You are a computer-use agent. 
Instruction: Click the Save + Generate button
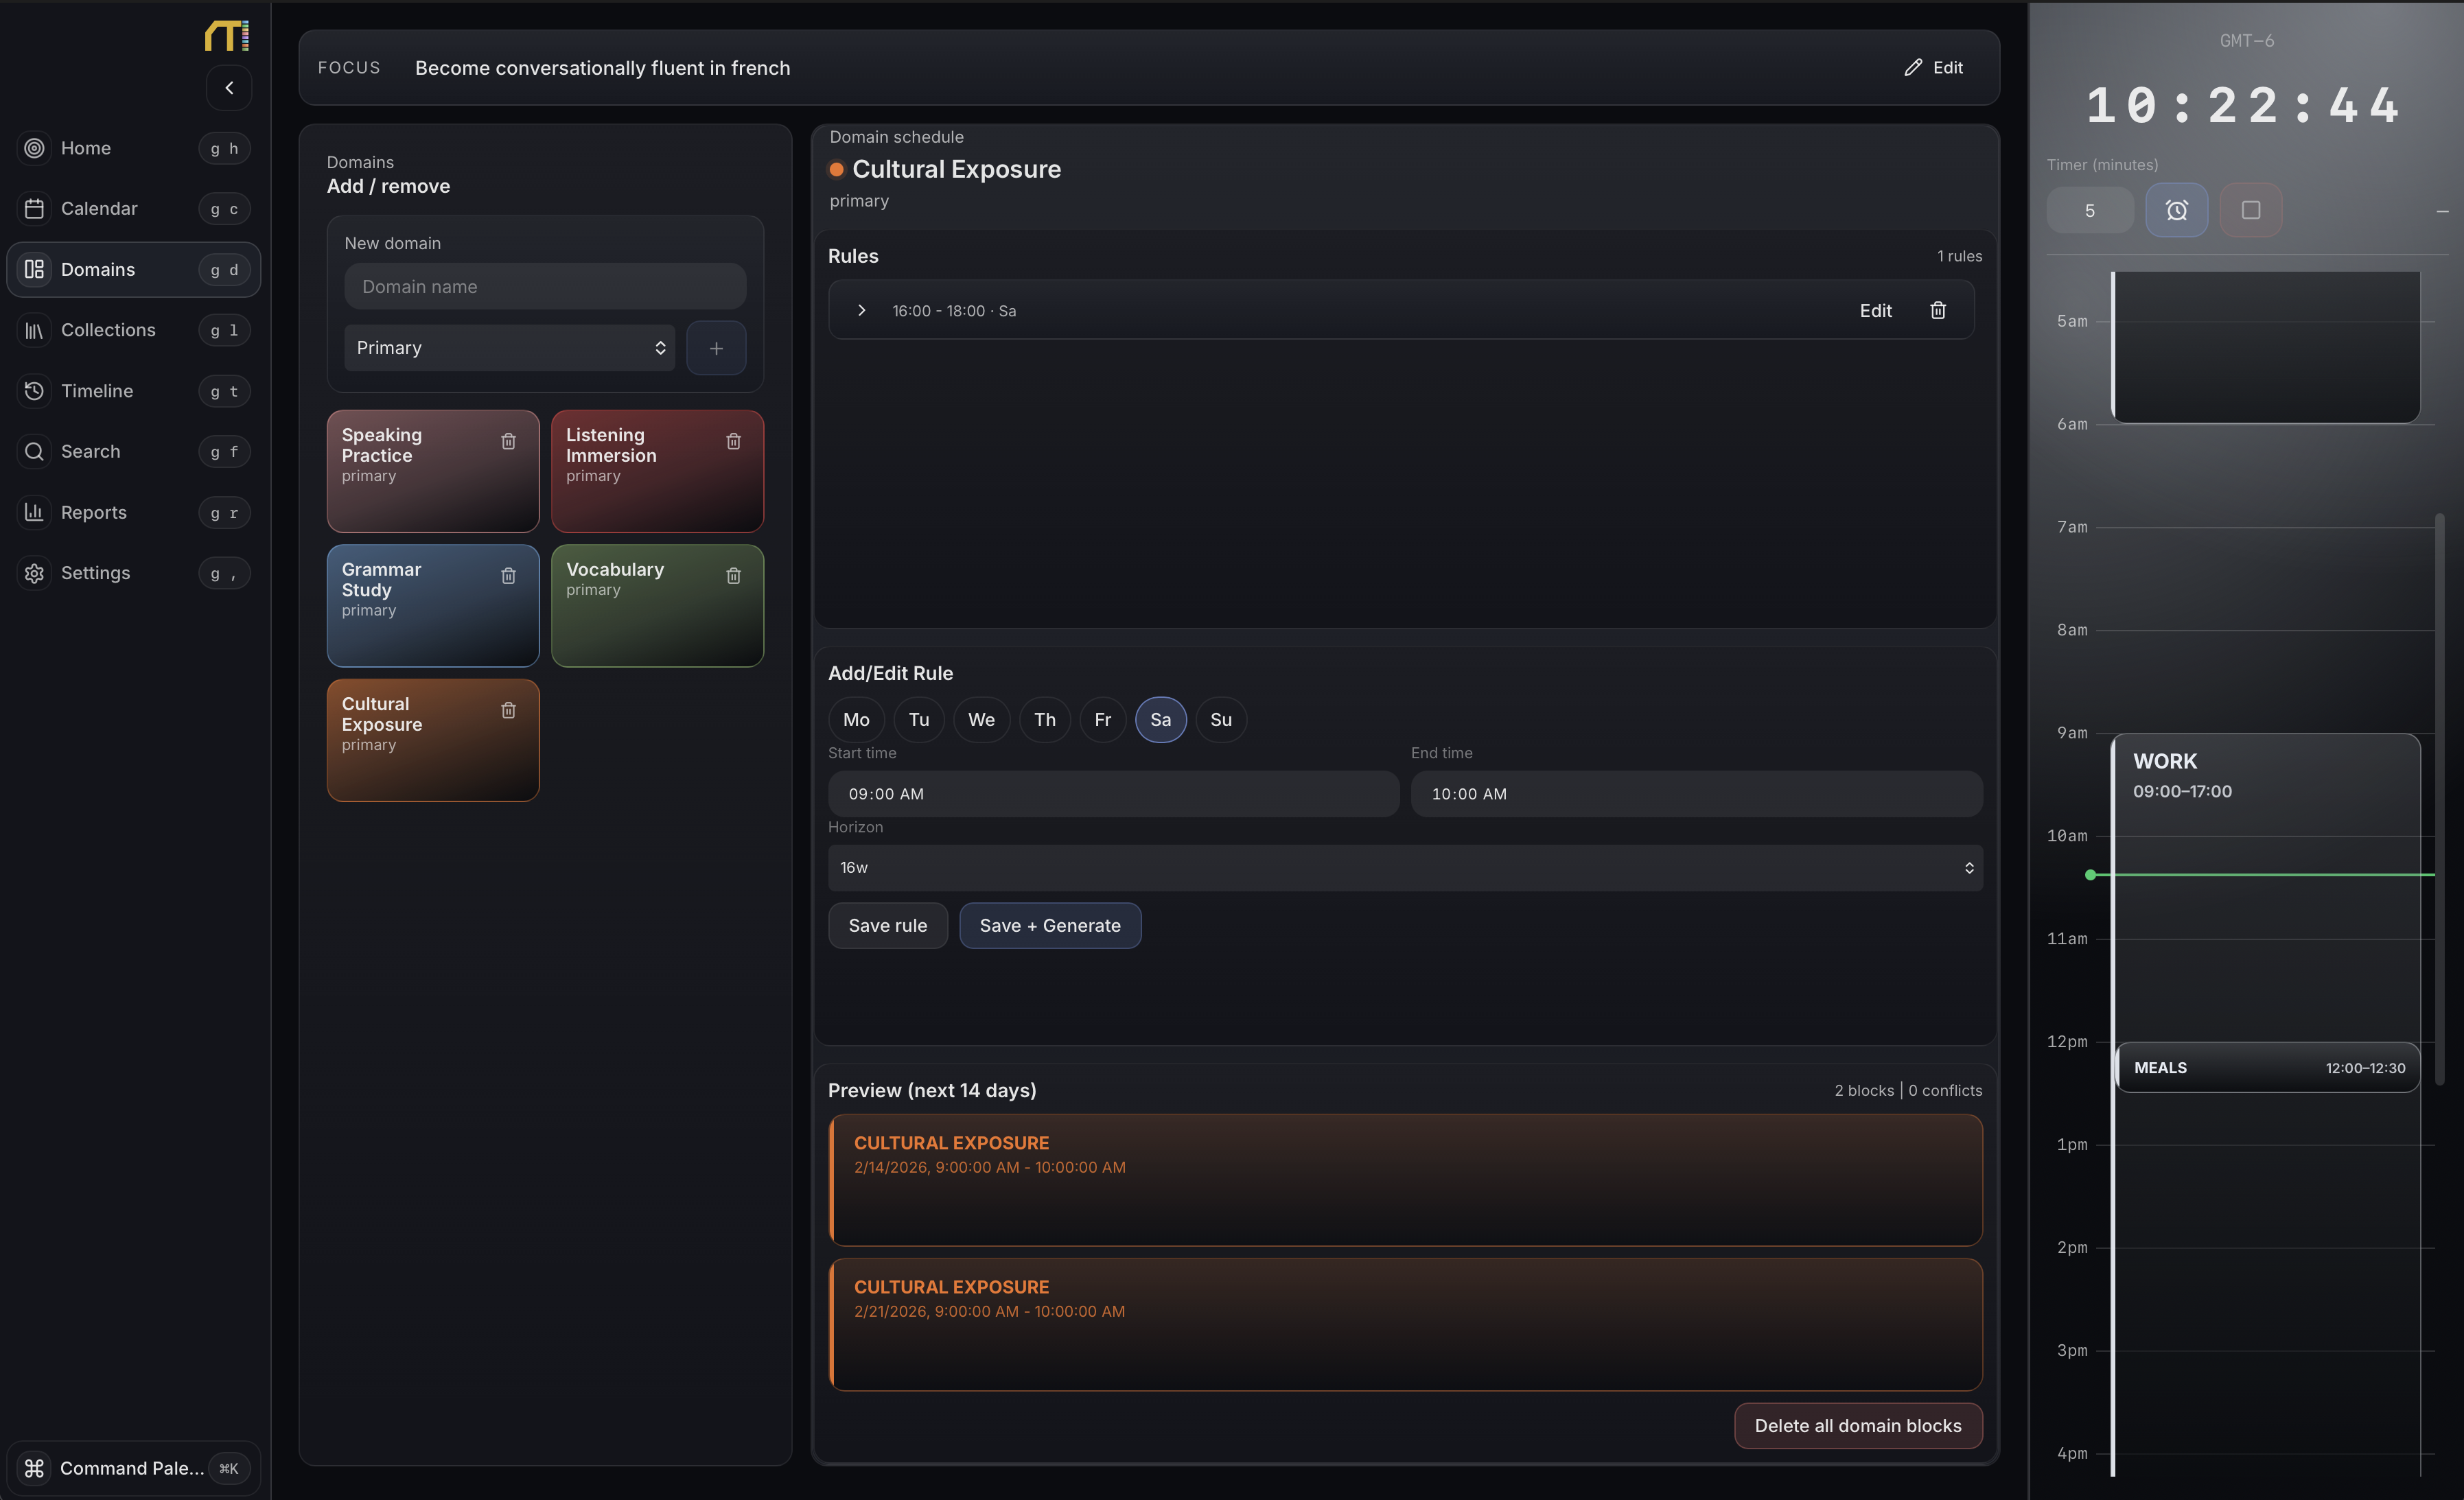[1049, 925]
